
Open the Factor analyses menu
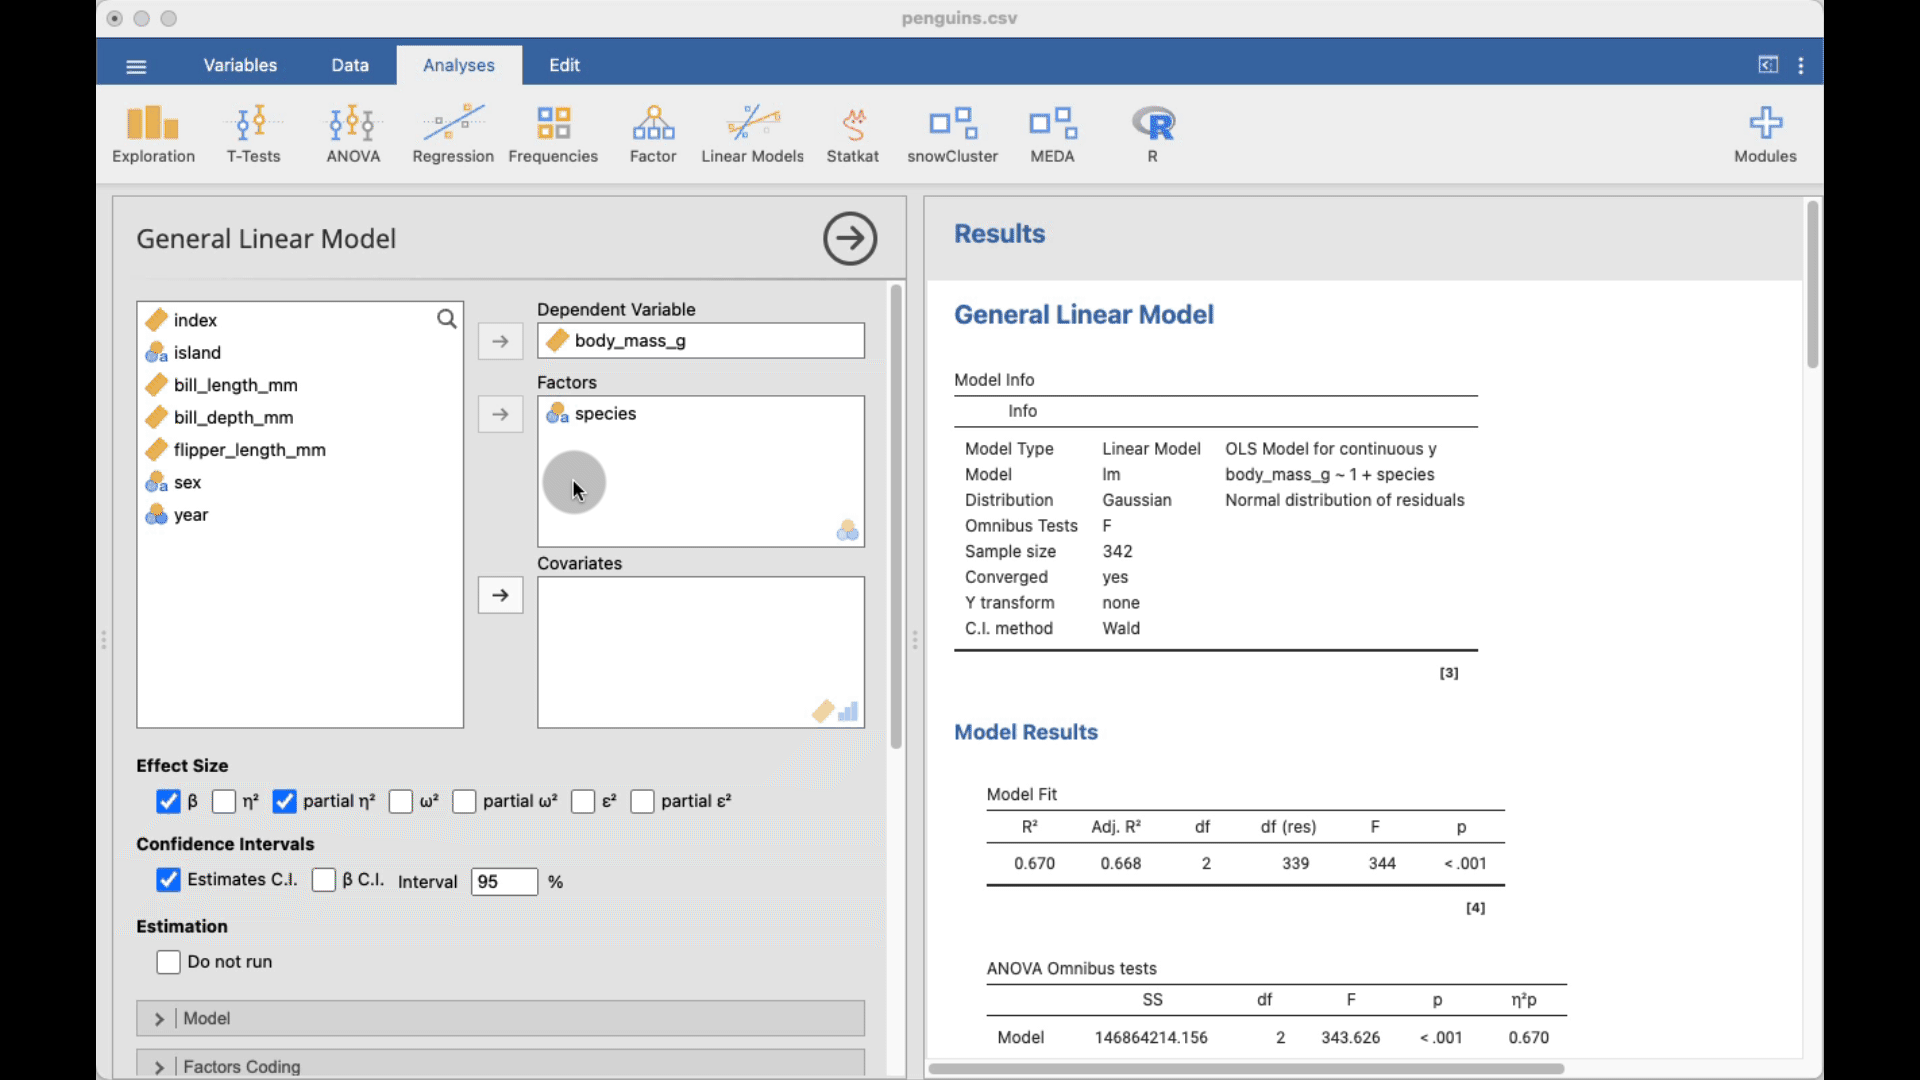click(x=653, y=134)
